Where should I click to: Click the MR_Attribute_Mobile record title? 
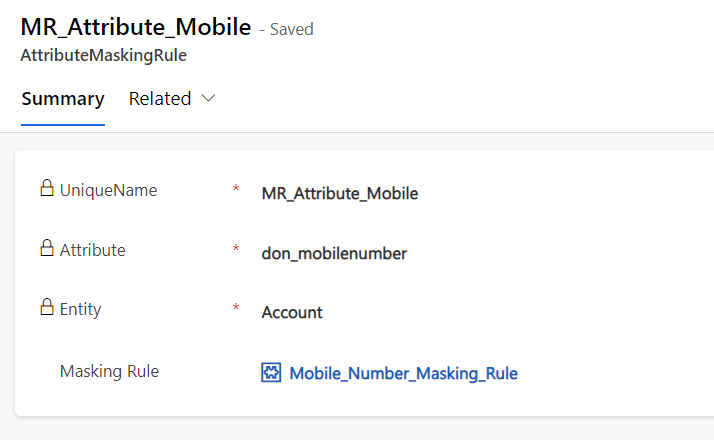pos(135,27)
